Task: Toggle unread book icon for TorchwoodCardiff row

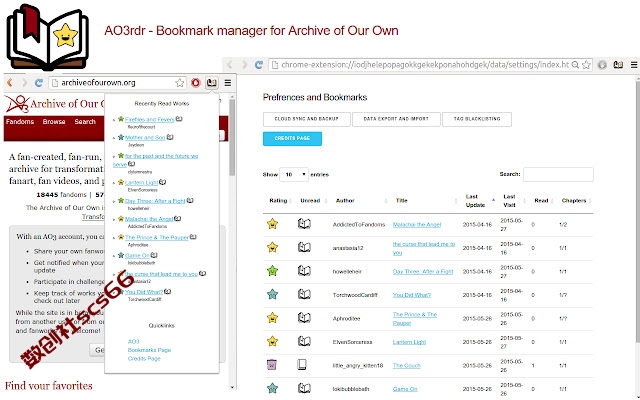Action: click(x=304, y=294)
